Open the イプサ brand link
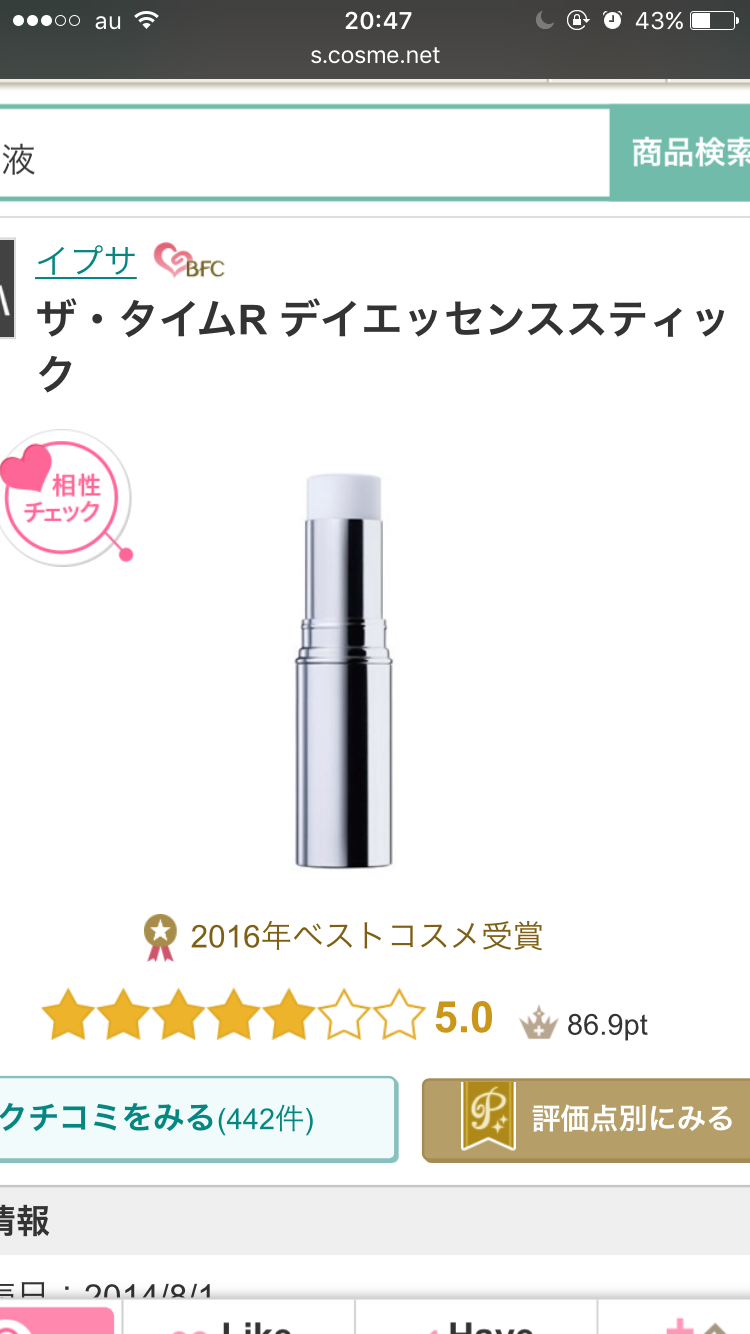Image resolution: width=750 pixels, height=1334 pixels. (86, 261)
